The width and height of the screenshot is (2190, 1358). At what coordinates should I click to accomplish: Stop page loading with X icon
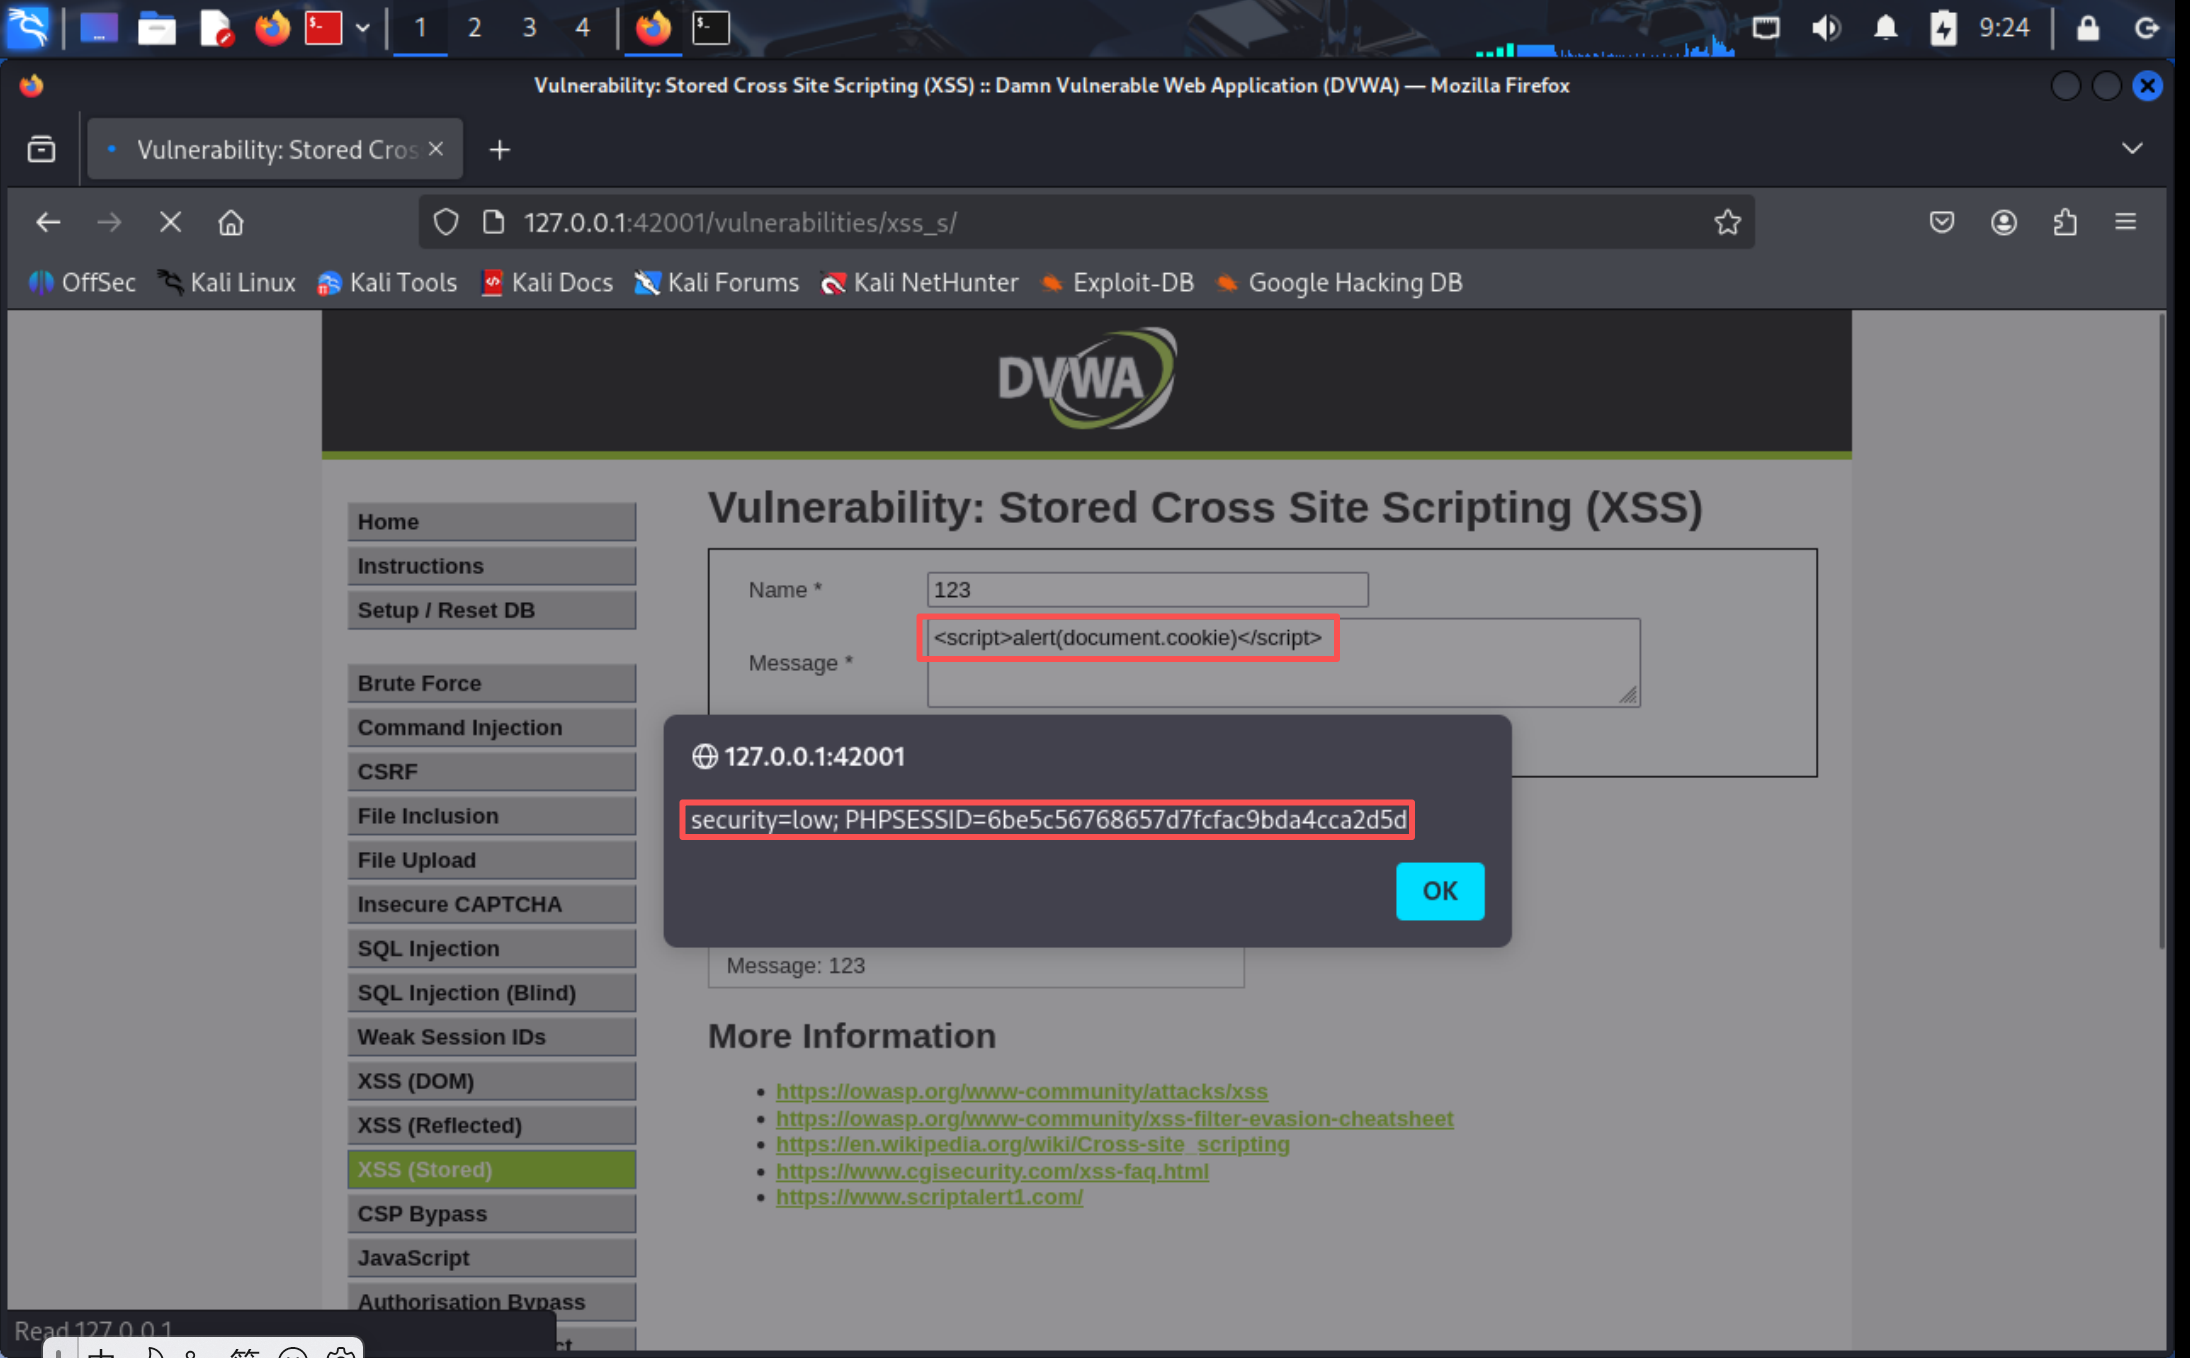(x=170, y=222)
